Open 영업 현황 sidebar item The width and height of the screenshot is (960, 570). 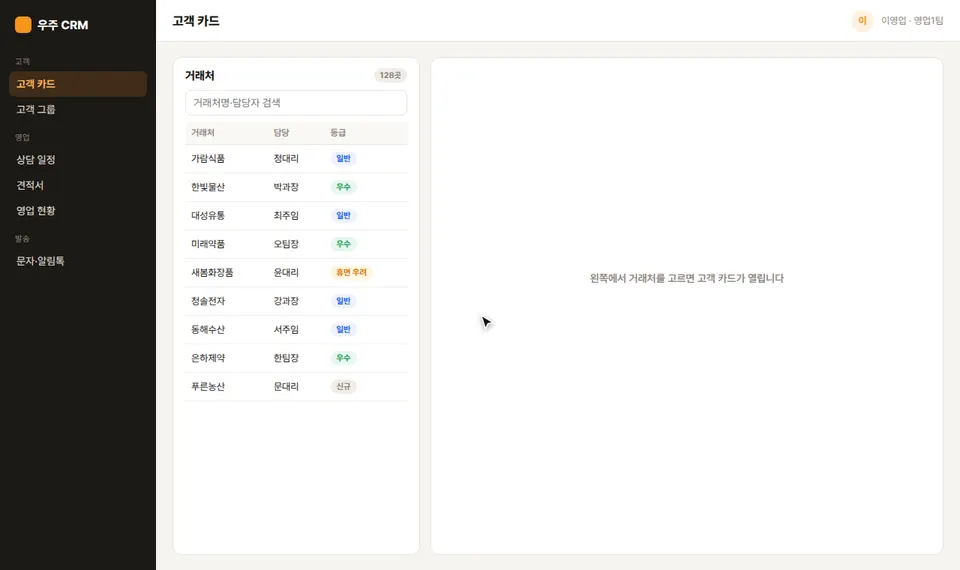[x=78, y=211]
